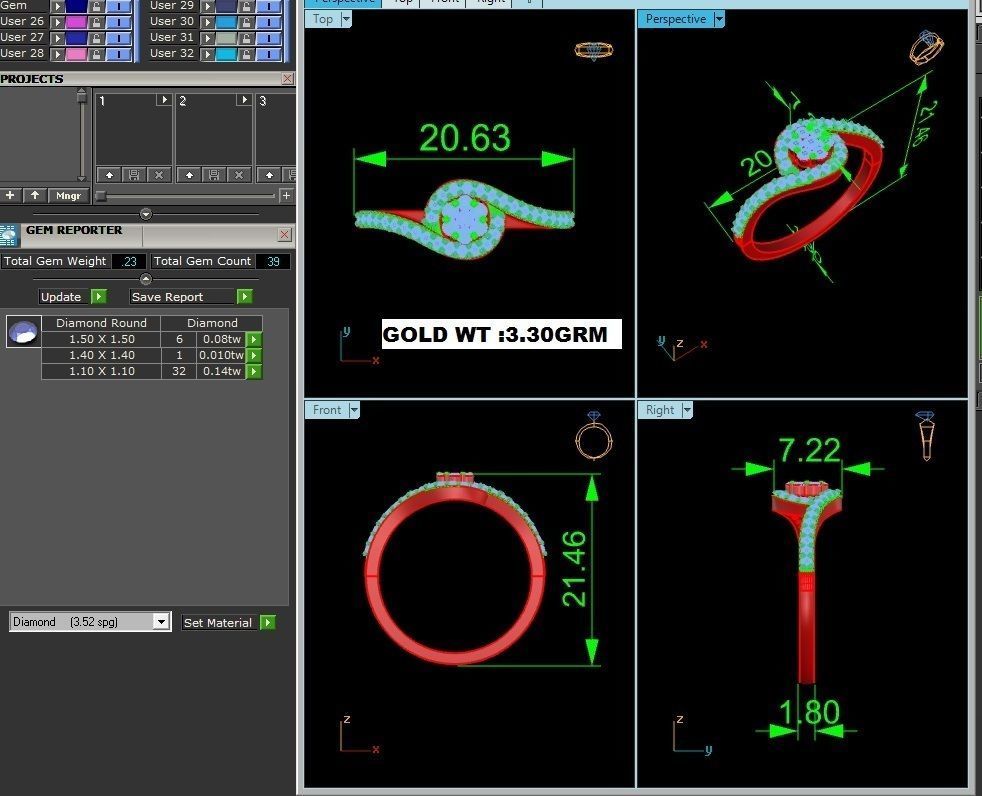Viewport: 982px width, 796px height.
Task: Toggle visibility of User 27 layer
Action: point(118,38)
